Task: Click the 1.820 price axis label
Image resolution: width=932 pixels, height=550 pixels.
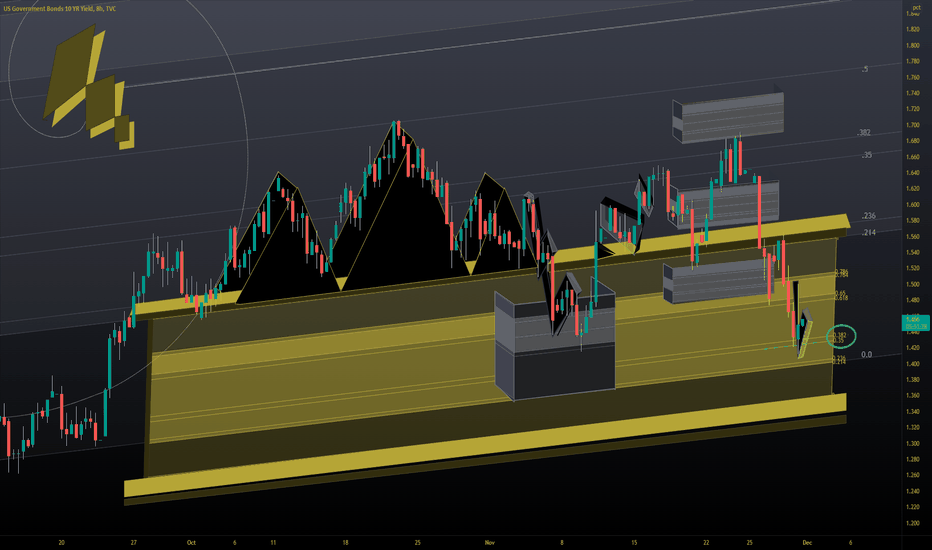Action: [912, 29]
